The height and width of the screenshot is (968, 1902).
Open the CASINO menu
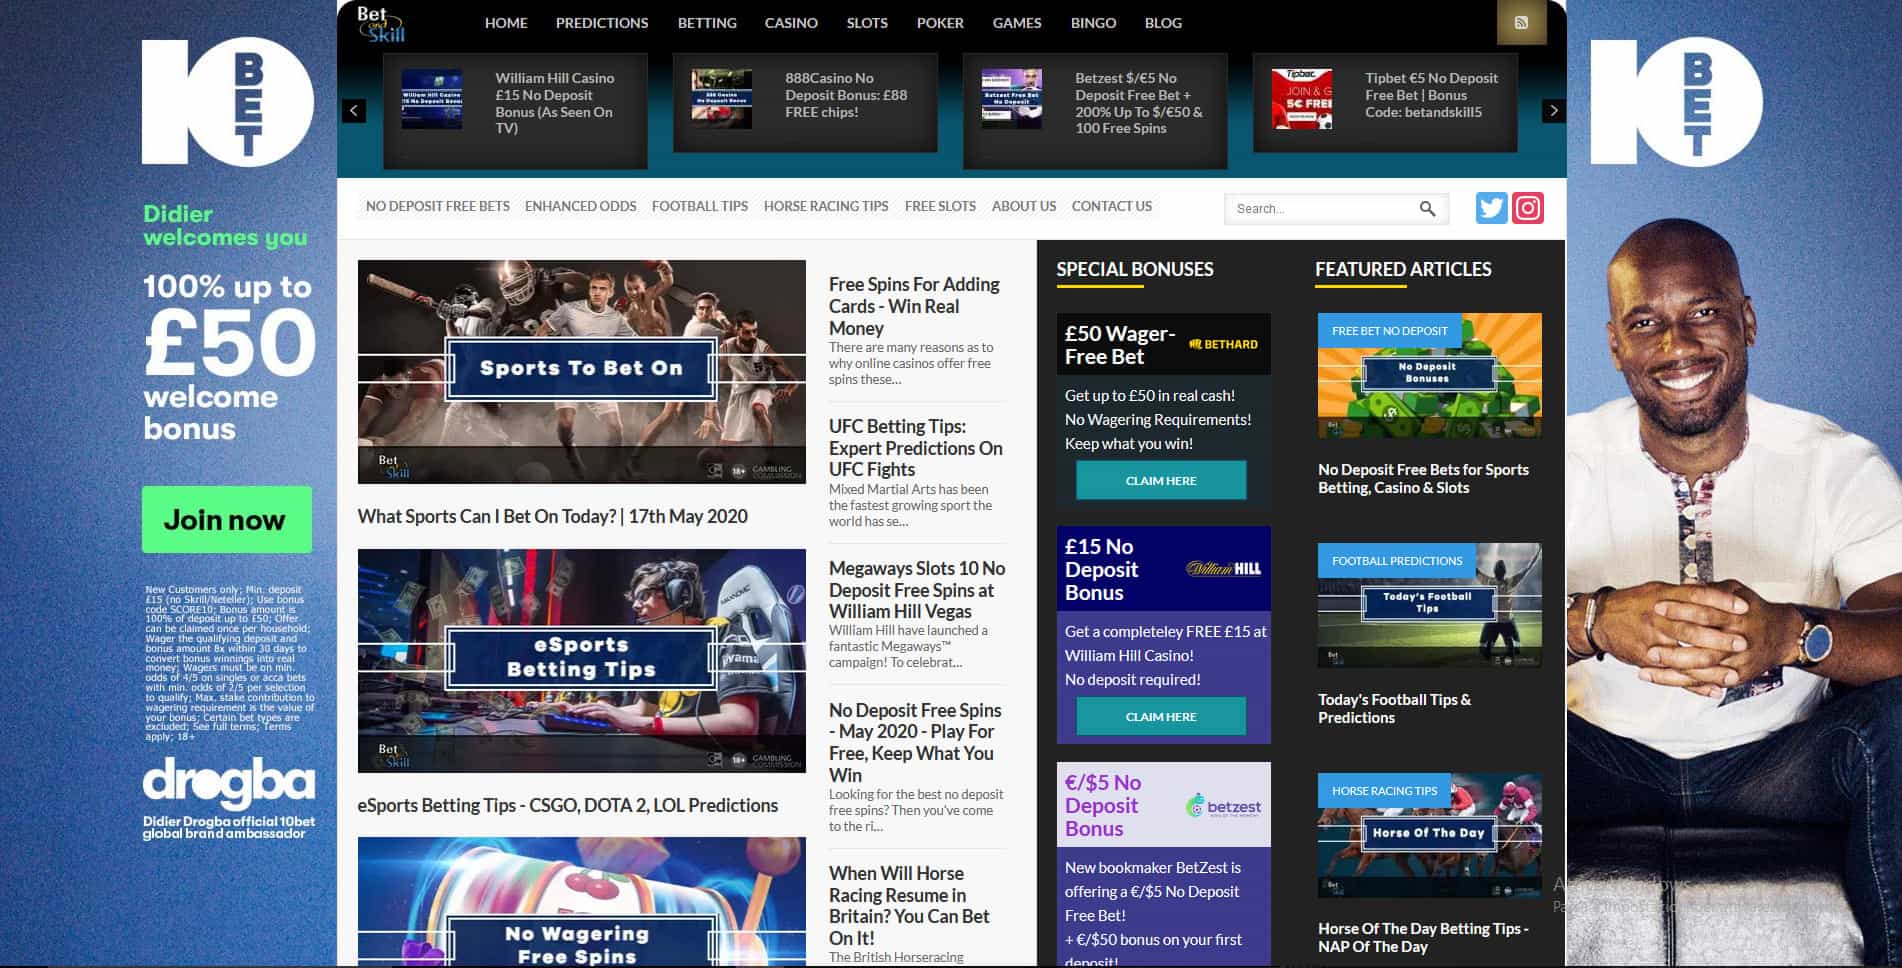[x=791, y=23]
